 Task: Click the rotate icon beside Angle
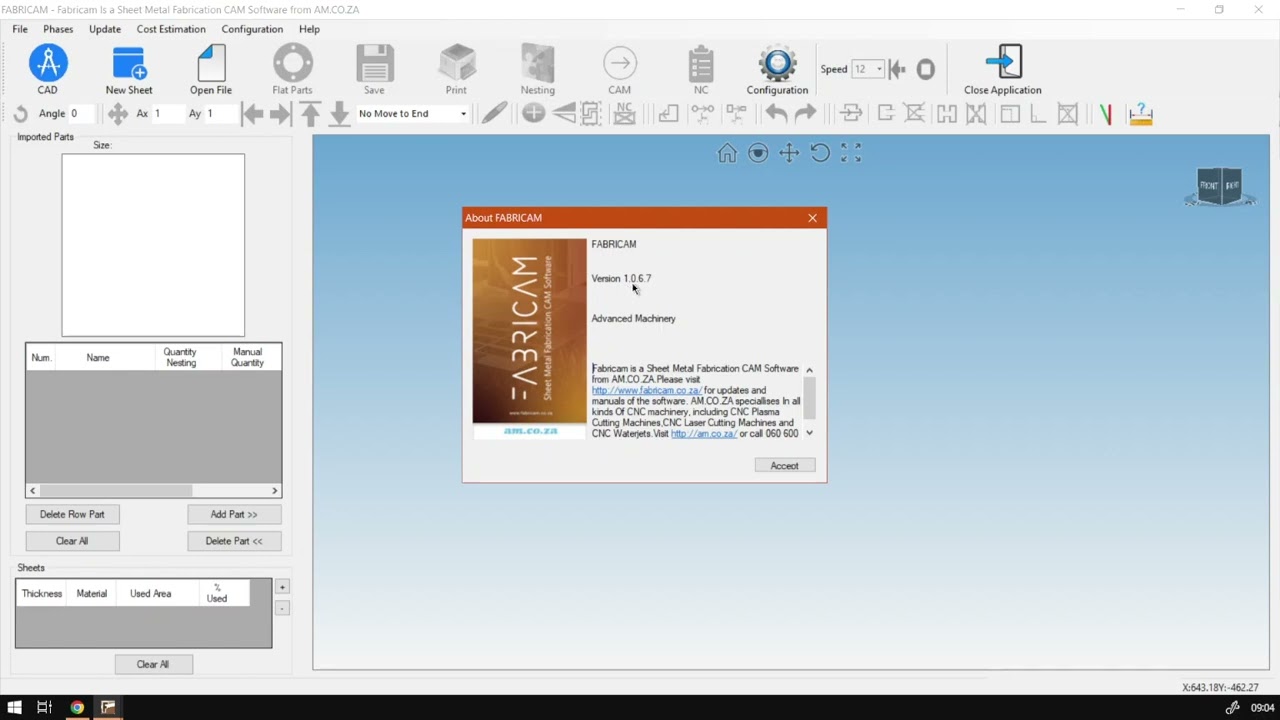pyautogui.click(x=20, y=114)
